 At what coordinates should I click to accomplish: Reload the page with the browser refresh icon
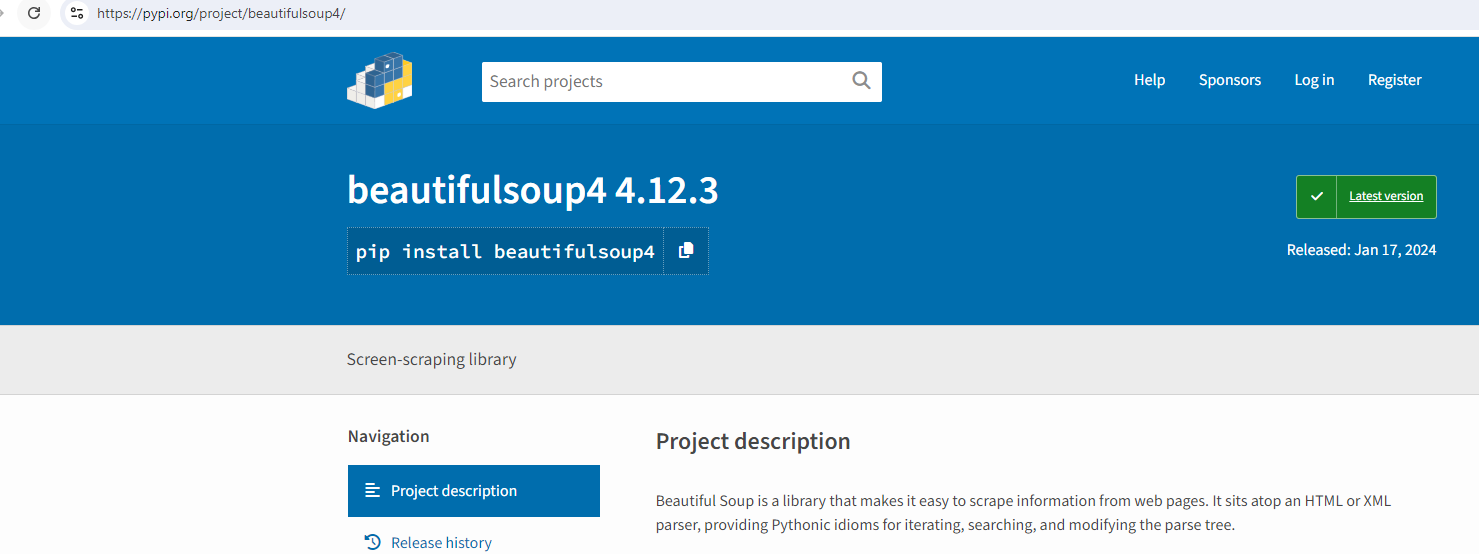click(x=33, y=13)
